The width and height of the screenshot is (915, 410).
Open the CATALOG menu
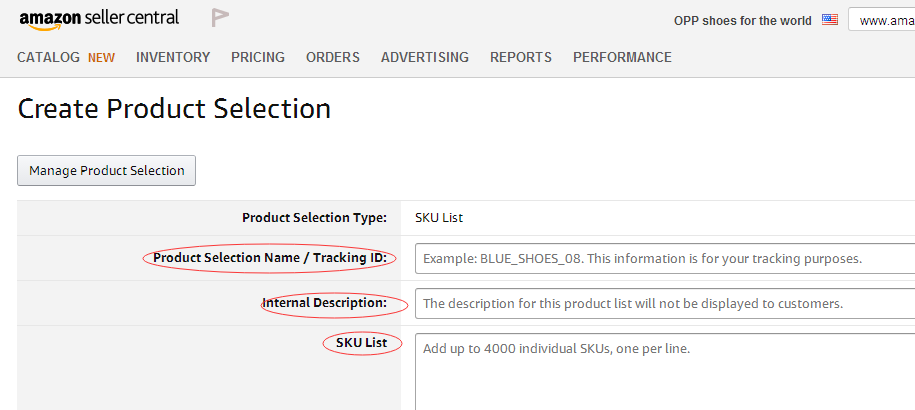pos(48,57)
